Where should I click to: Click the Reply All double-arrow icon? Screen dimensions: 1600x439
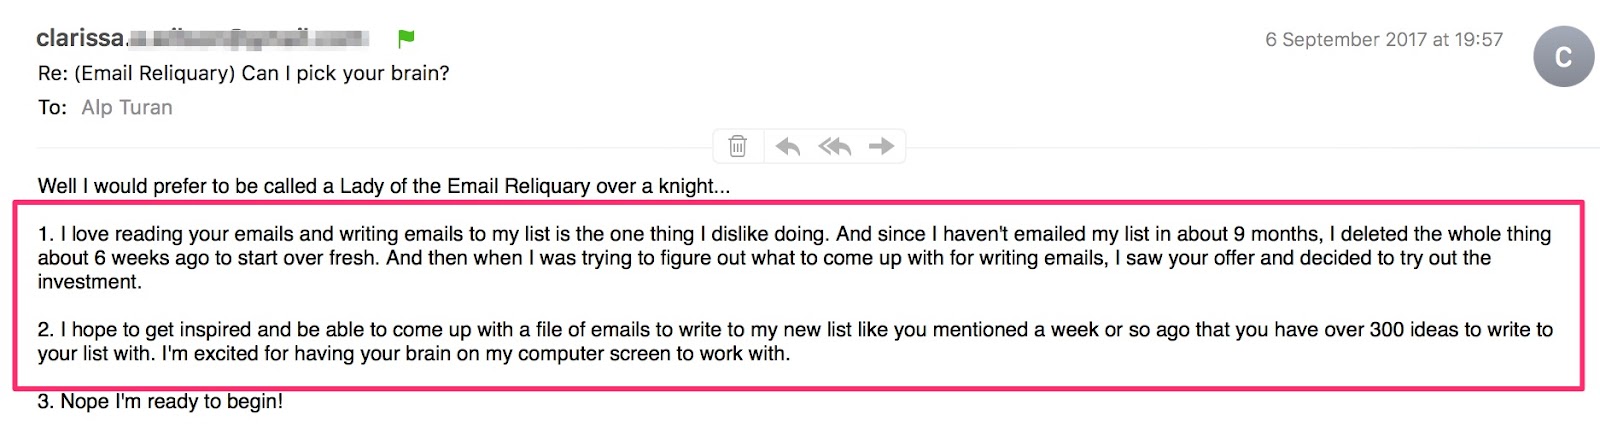click(x=835, y=147)
